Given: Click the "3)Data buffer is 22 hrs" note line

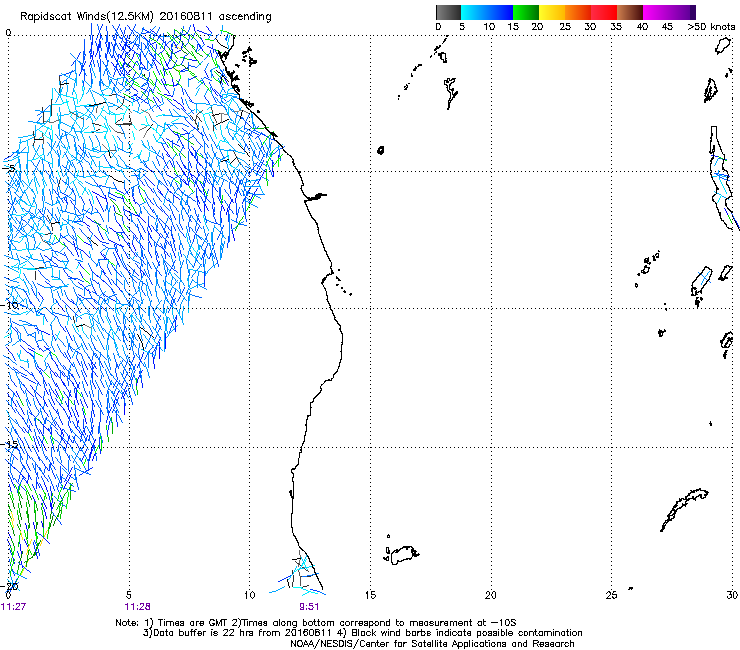Looking at the screenshot, I should (x=362, y=633).
